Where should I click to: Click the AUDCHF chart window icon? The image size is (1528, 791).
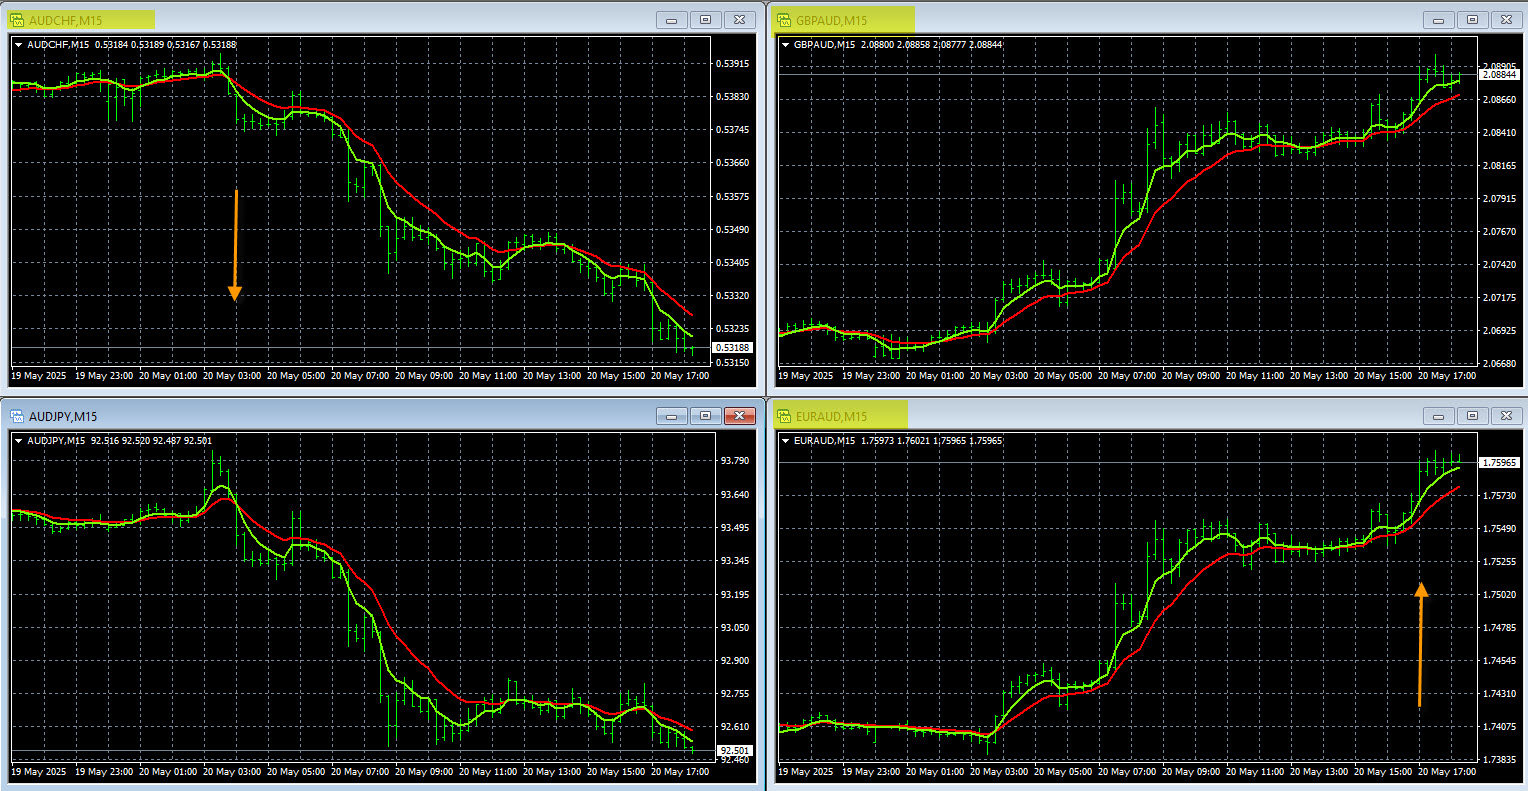point(17,20)
